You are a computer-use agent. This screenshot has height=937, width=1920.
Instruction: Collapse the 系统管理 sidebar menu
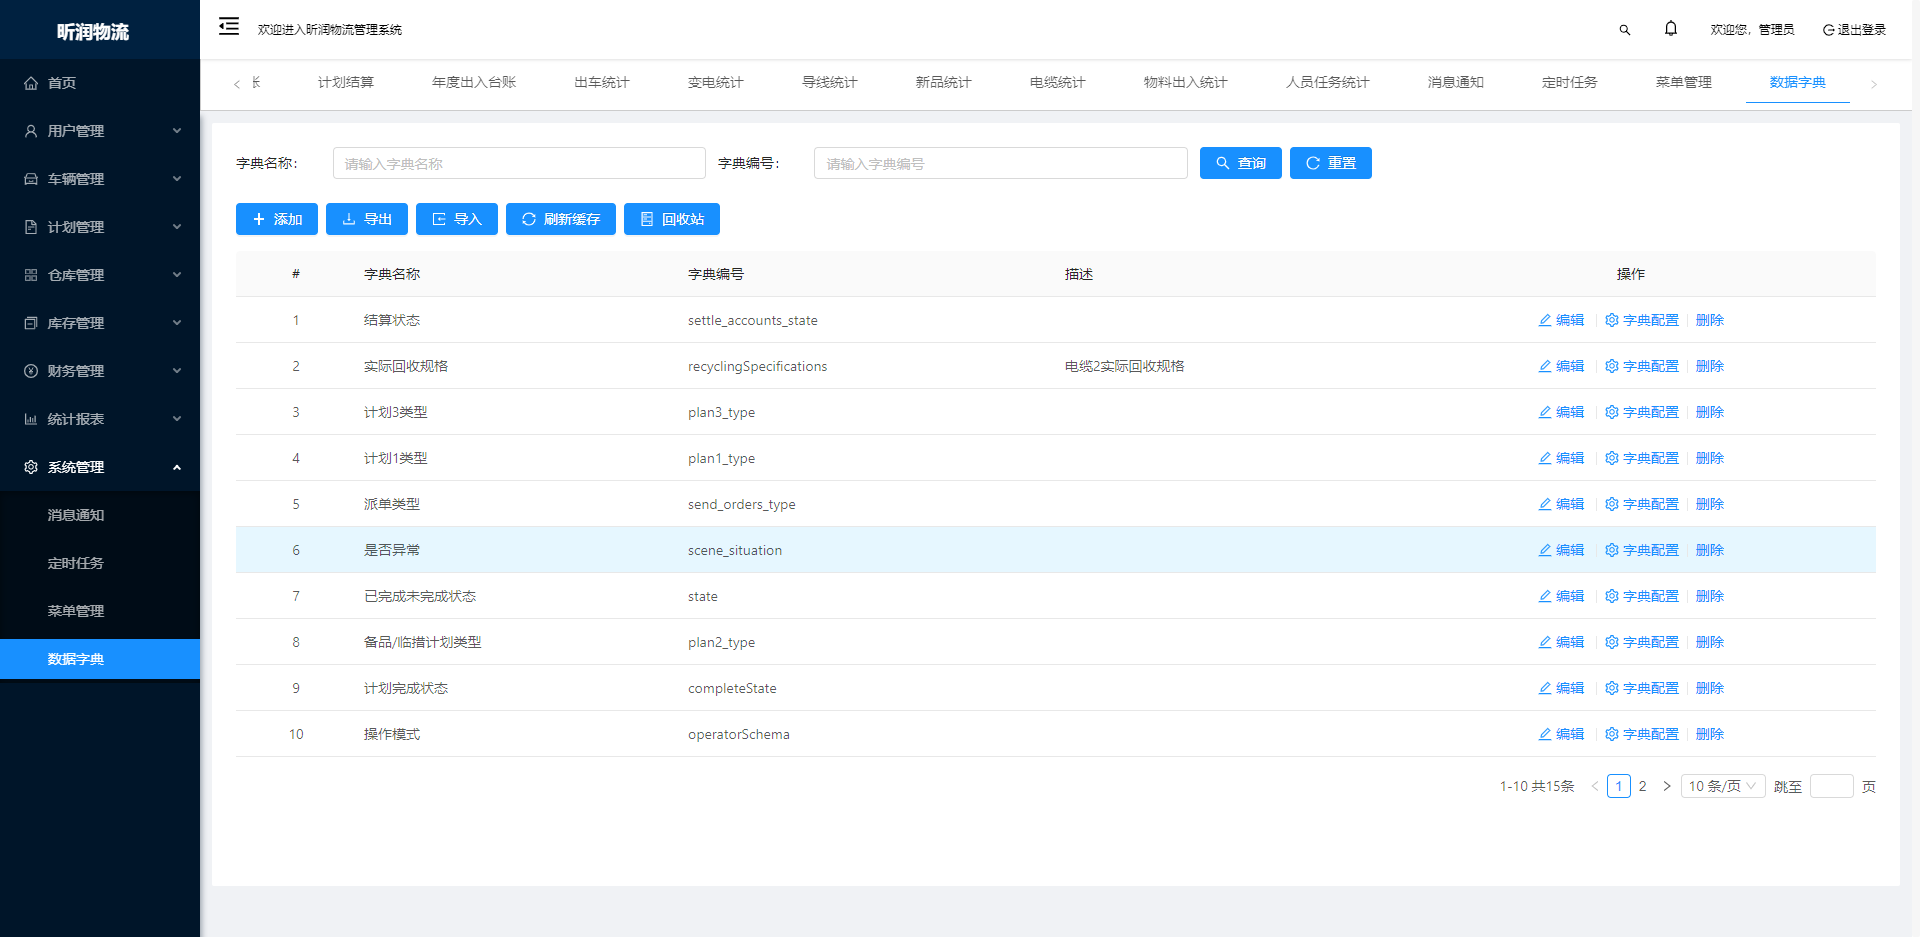point(100,467)
